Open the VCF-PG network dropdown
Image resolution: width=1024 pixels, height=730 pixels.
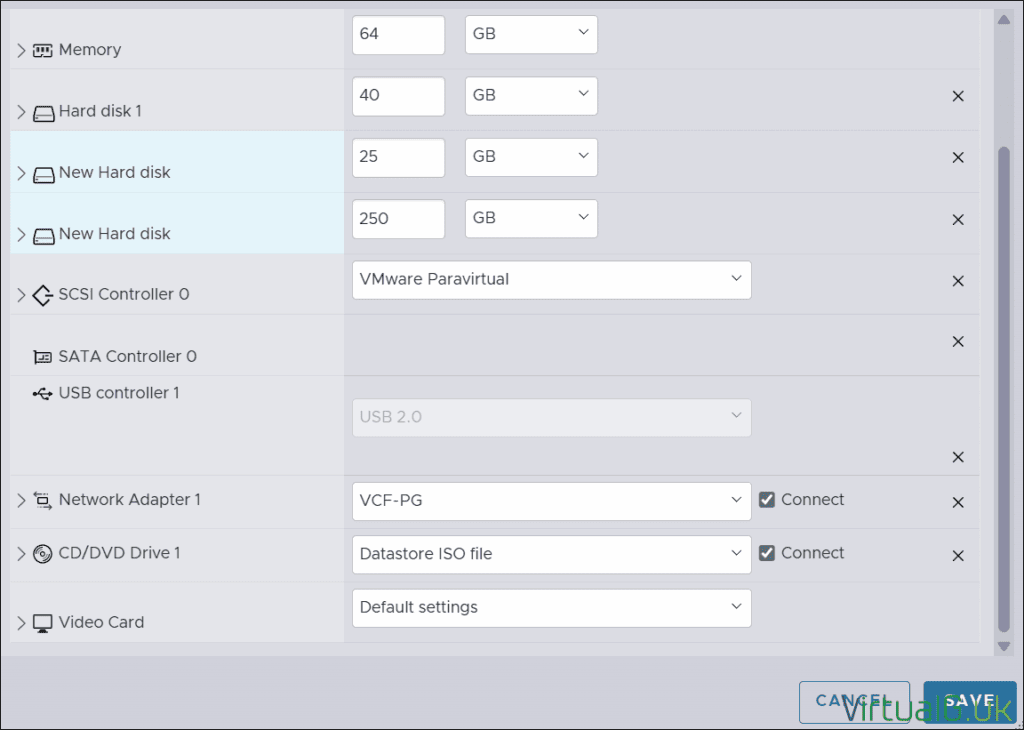click(551, 501)
